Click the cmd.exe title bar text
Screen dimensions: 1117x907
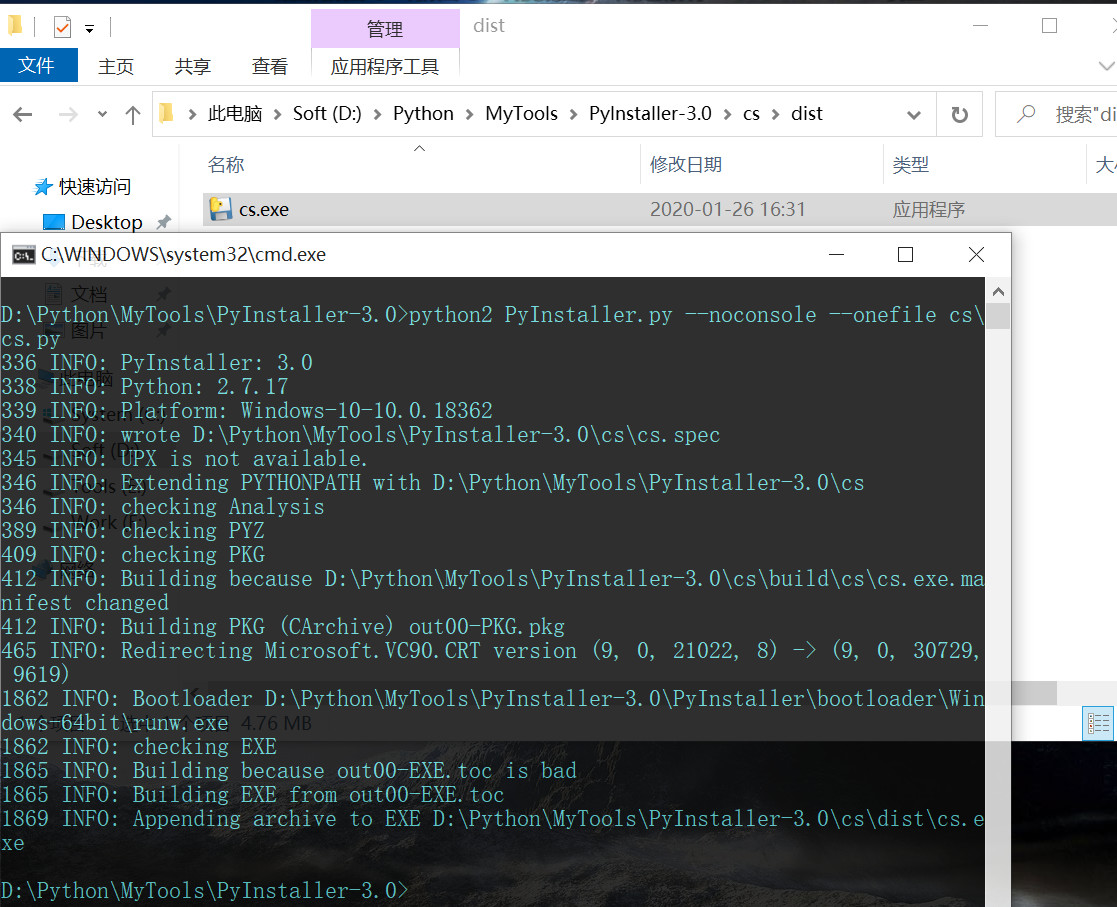click(183, 254)
